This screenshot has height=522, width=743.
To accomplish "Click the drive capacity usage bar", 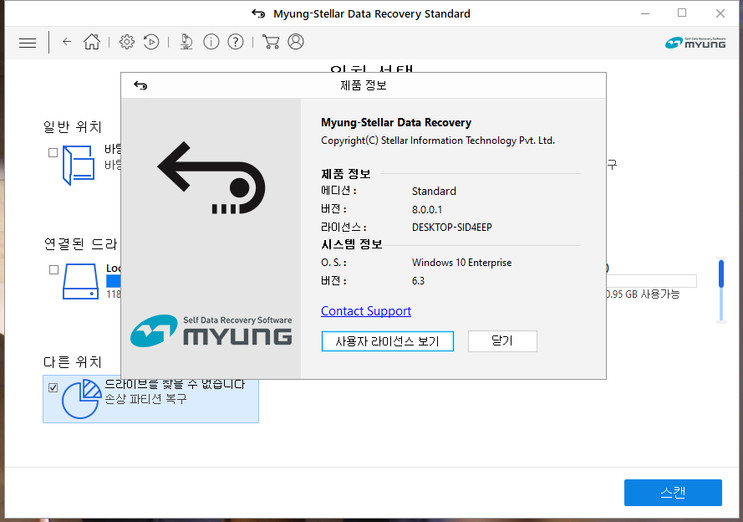I will (652, 280).
